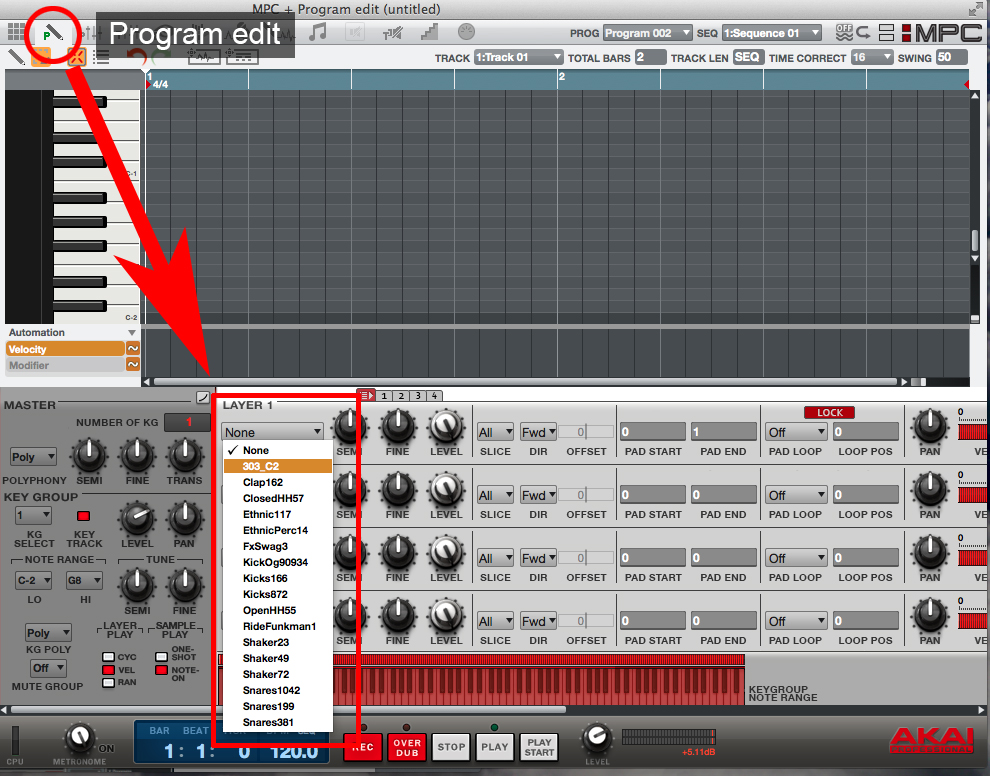Open the PROG Program 002 dropdown
Image resolution: width=990 pixels, height=776 pixels.
pyautogui.click(x=647, y=33)
